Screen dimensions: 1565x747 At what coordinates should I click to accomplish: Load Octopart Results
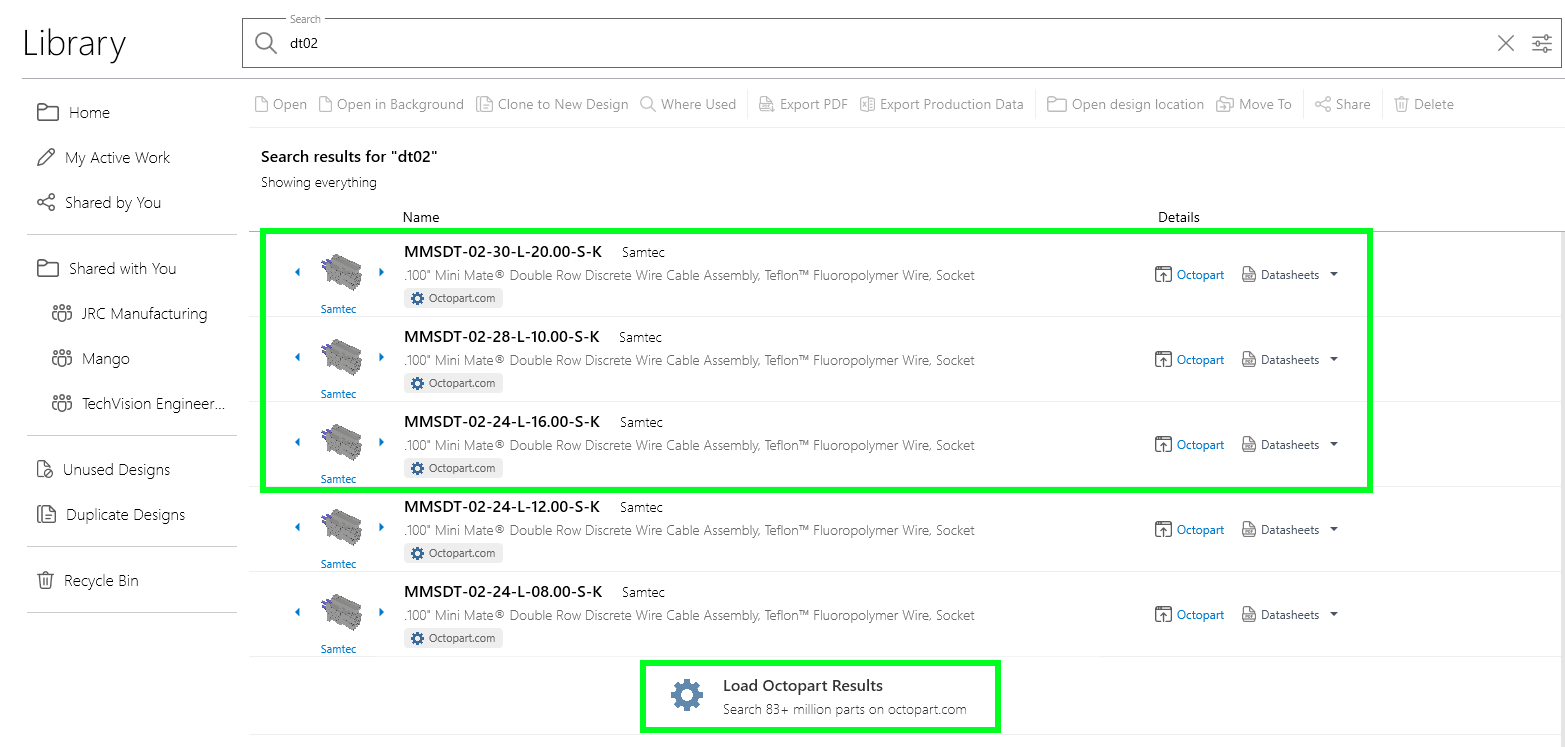pyautogui.click(x=820, y=696)
